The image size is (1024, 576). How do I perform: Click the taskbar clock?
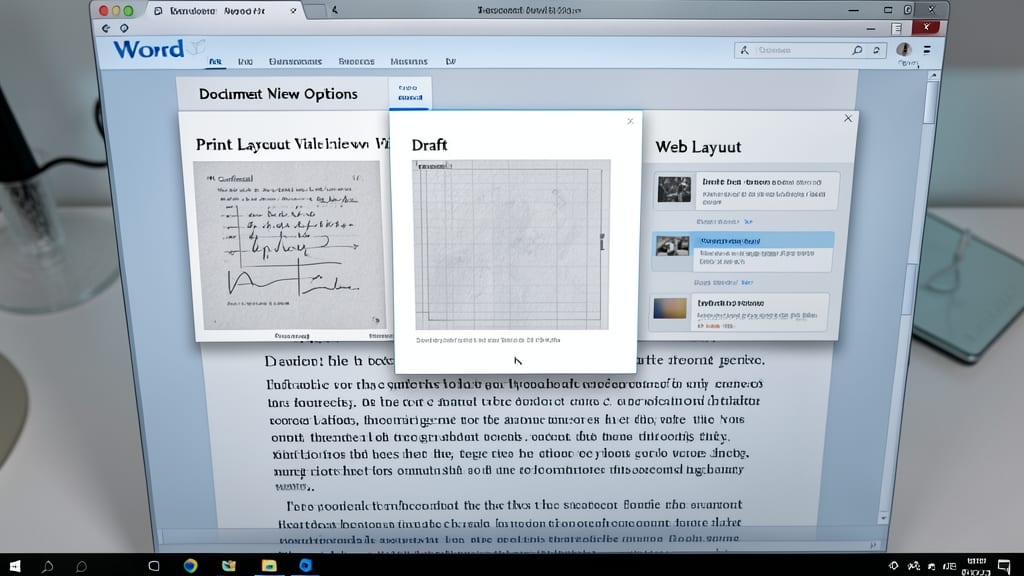(976, 566)
